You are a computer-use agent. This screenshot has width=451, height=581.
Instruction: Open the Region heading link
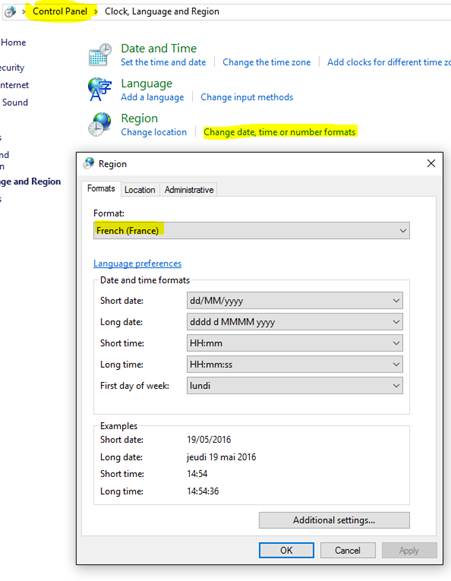(x=139, y=118)
